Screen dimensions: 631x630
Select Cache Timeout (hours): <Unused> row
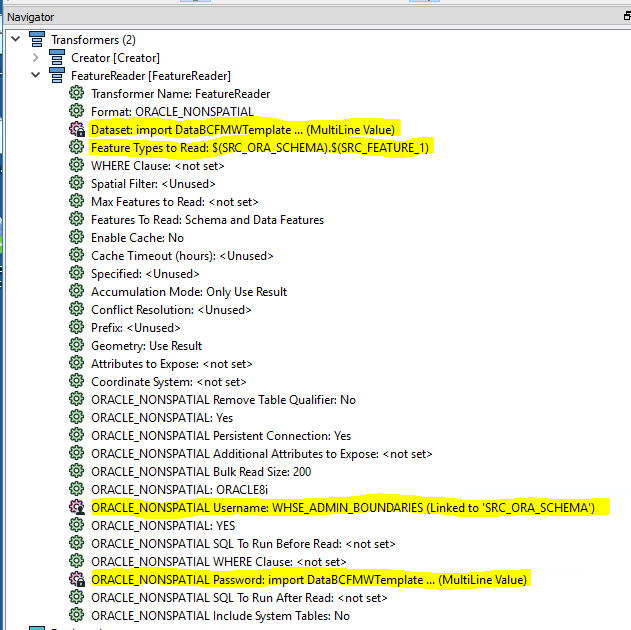point(182,255)
